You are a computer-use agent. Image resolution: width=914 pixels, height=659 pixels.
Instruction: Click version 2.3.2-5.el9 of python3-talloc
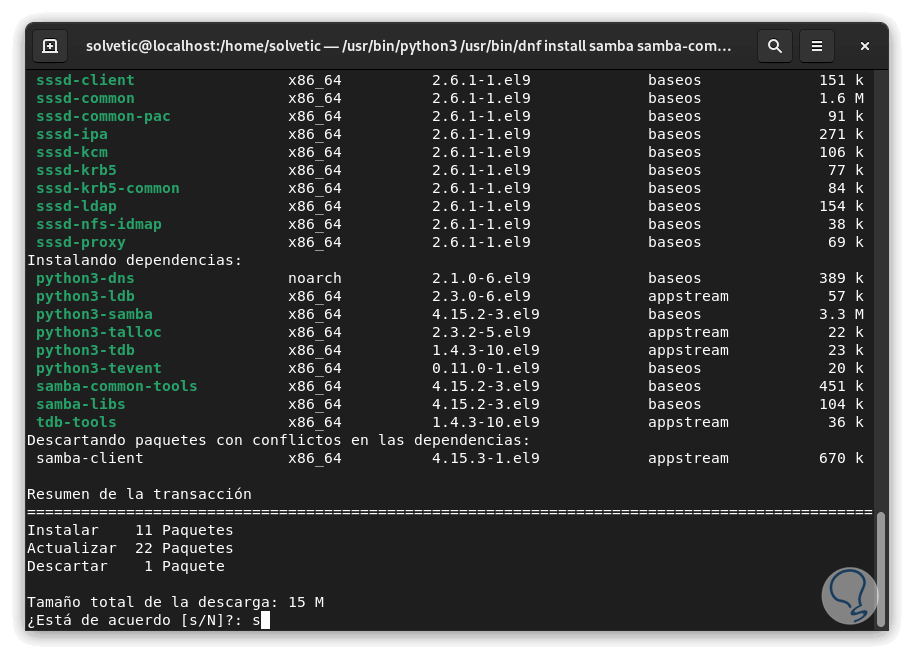click(481, 332)
